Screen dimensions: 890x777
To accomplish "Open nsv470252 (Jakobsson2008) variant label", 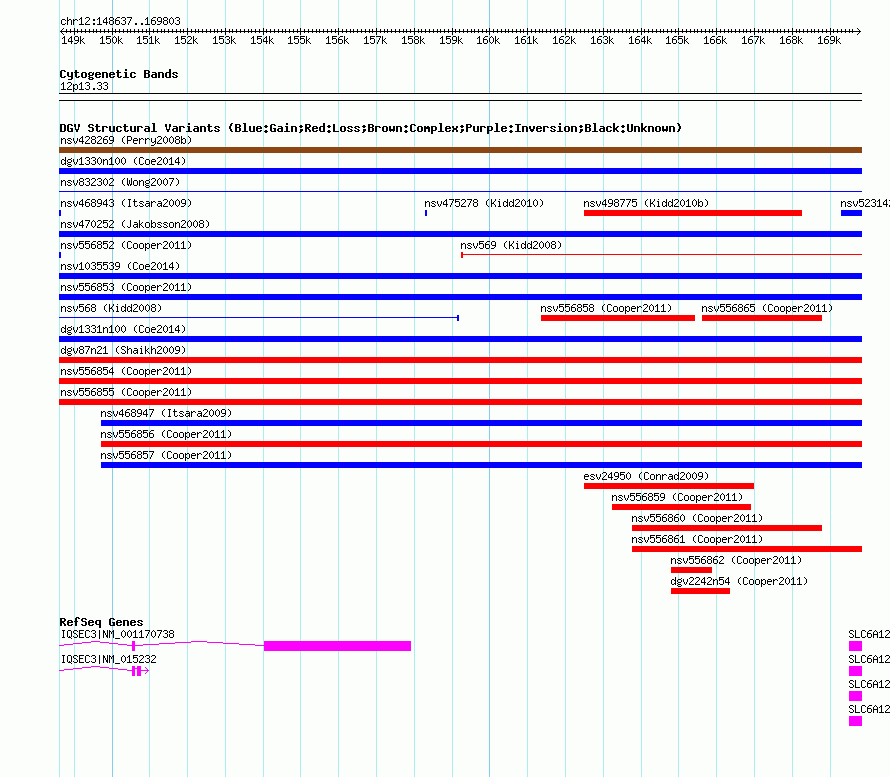I will [x=135, y=224].
